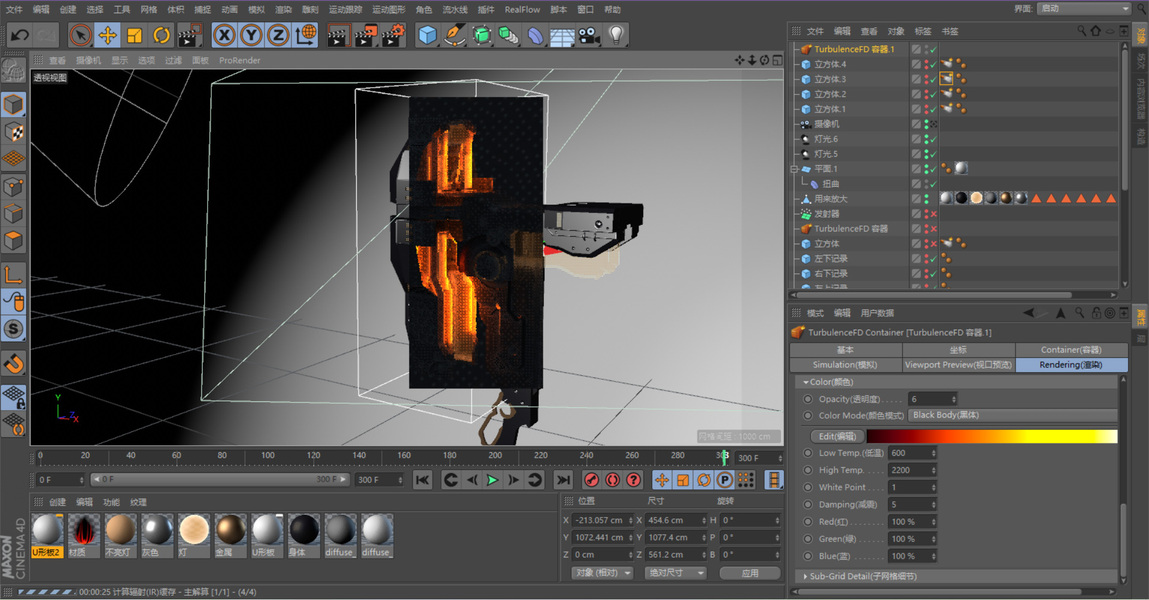Open Color Mode Black Body dropdown
Image resolution: width=1149 pixels, height=600 pixels.
[x=1012, y=415]
